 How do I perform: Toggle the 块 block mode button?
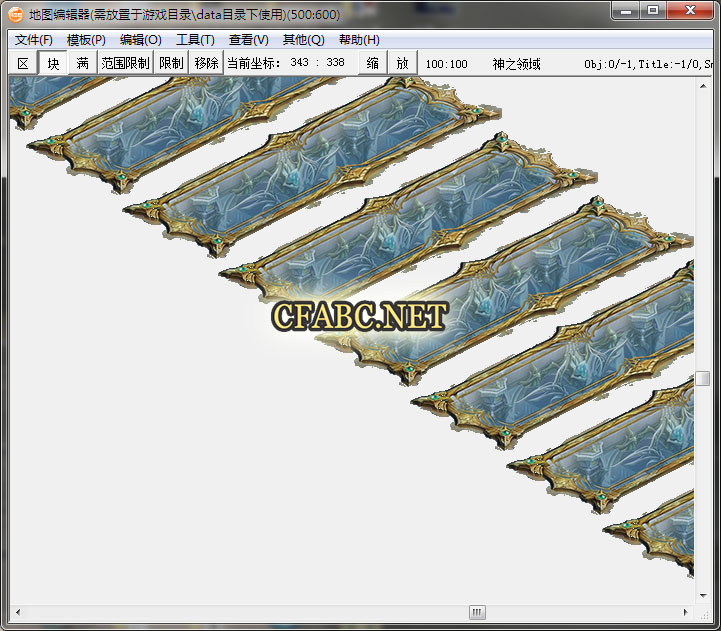53,63
